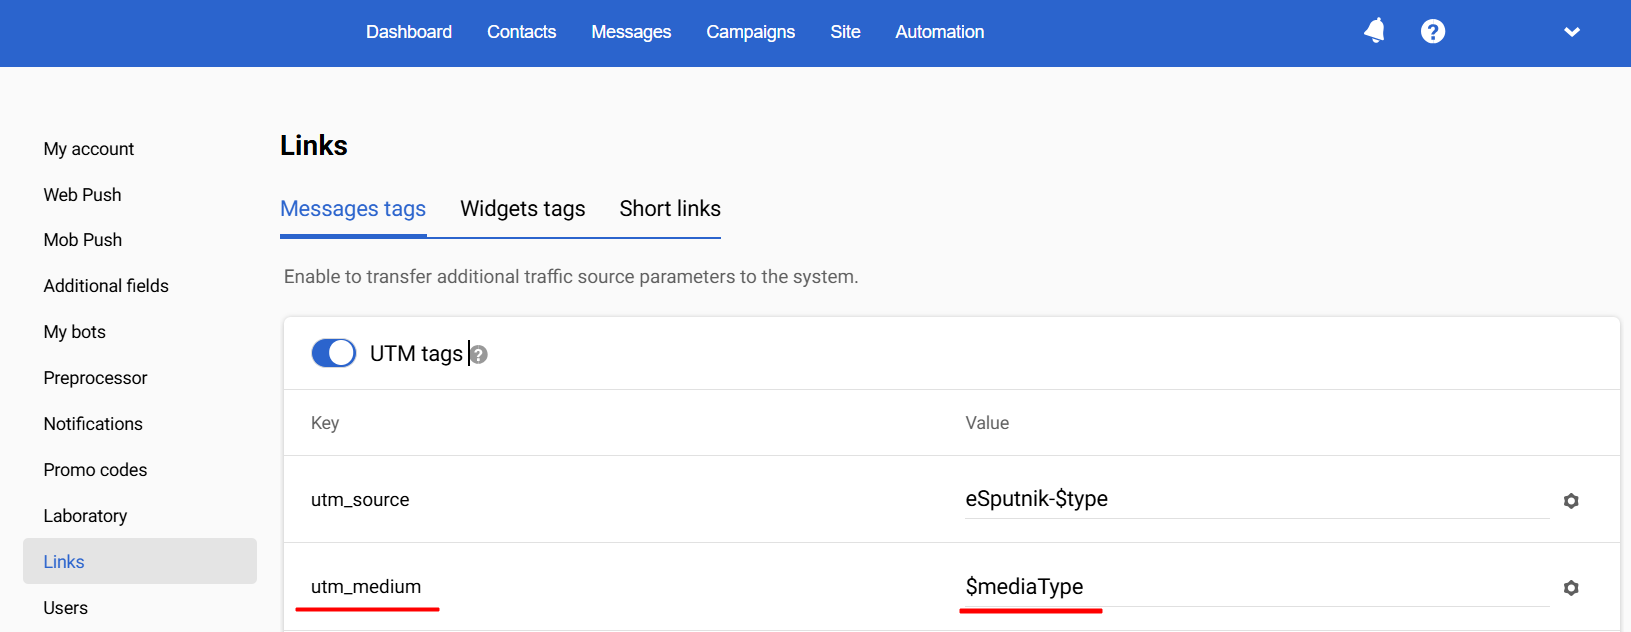
Task: Disable the UTM tags toggle
Action: click(x=334, y=353)
